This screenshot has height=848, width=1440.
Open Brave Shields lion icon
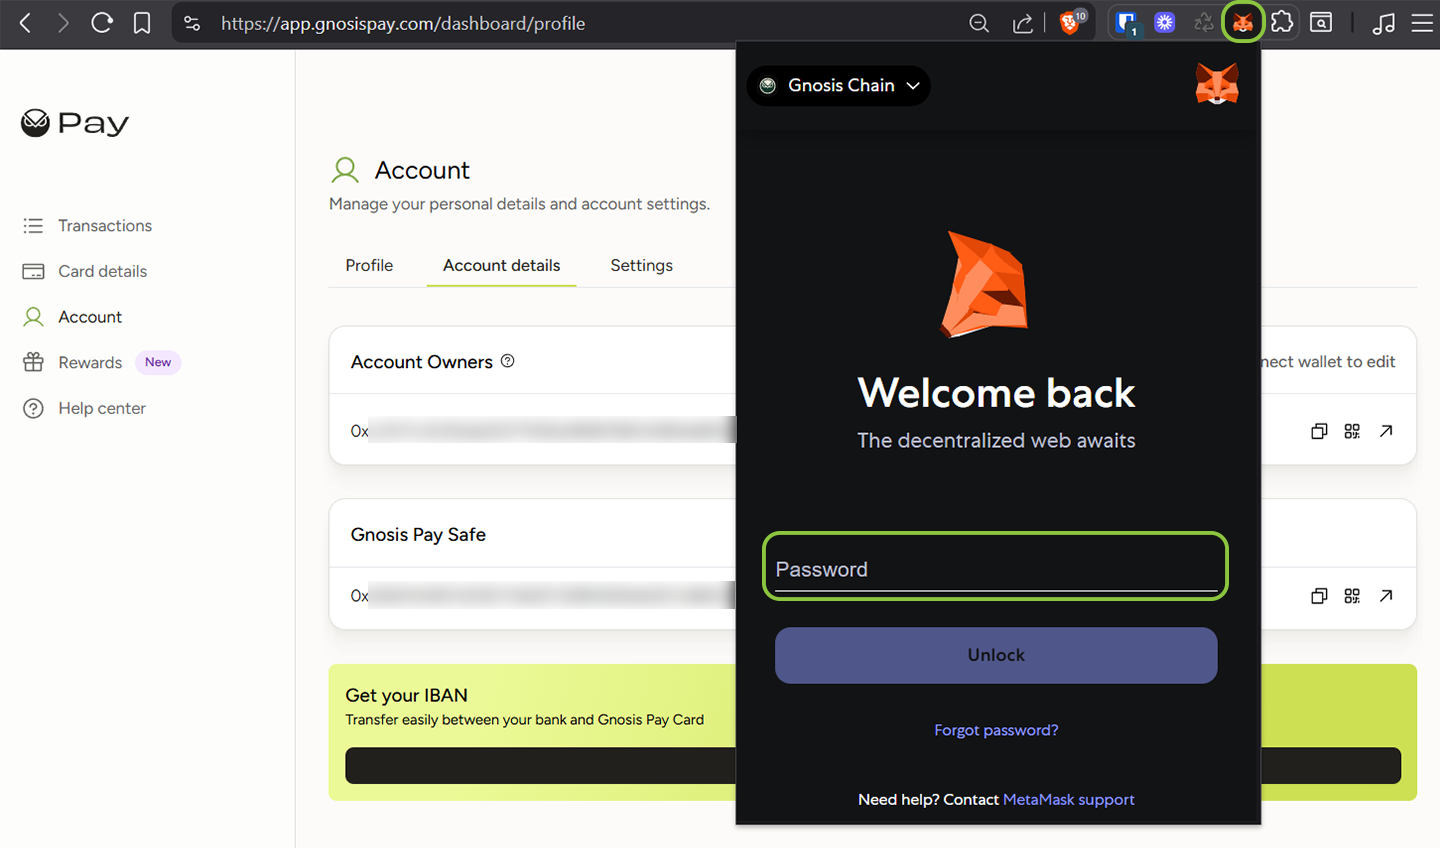(x=1071, y=22)
